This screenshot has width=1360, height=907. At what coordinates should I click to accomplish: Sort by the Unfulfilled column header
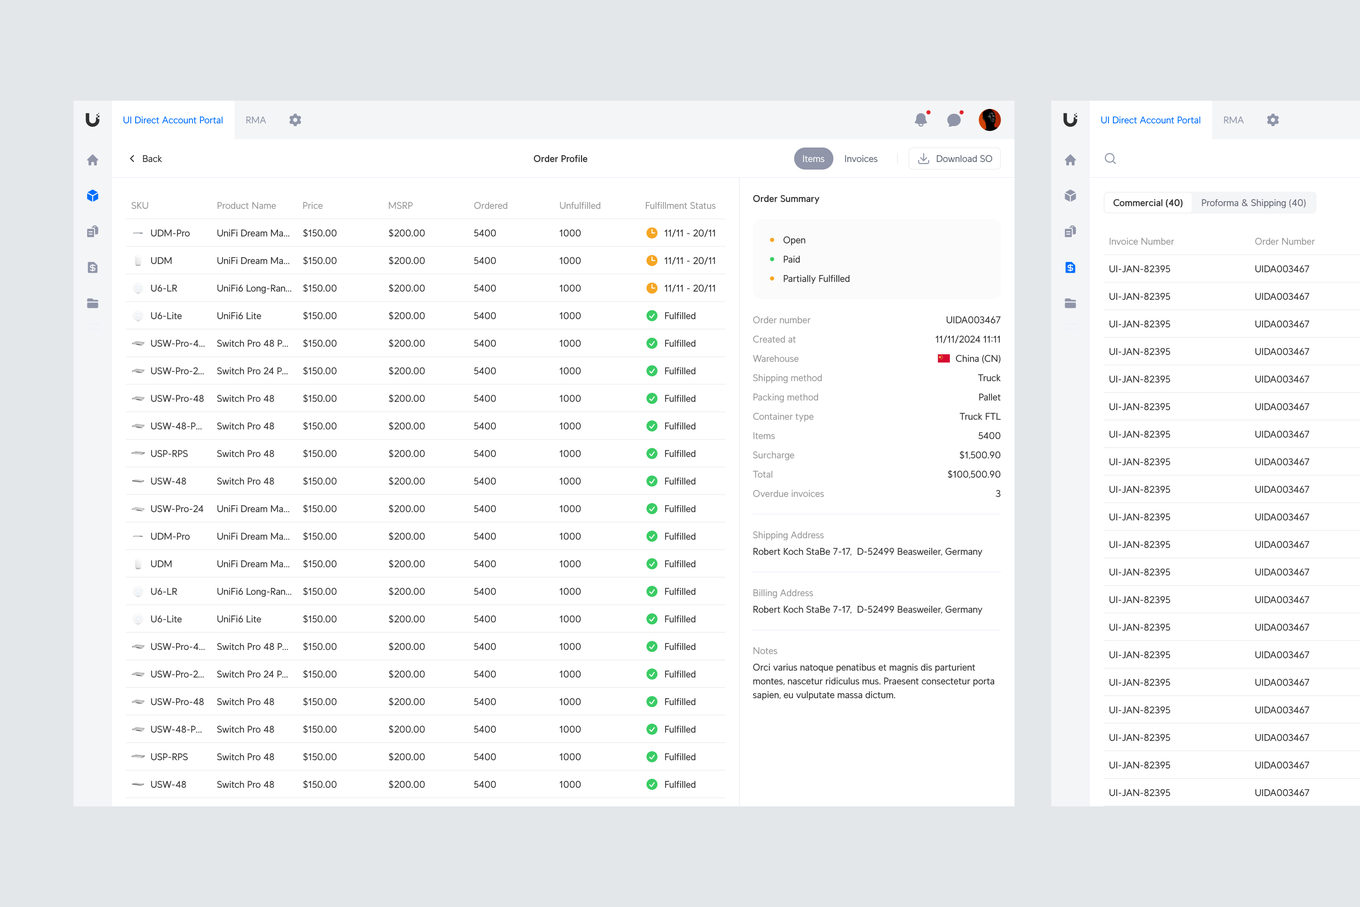(x=580, y=206)
